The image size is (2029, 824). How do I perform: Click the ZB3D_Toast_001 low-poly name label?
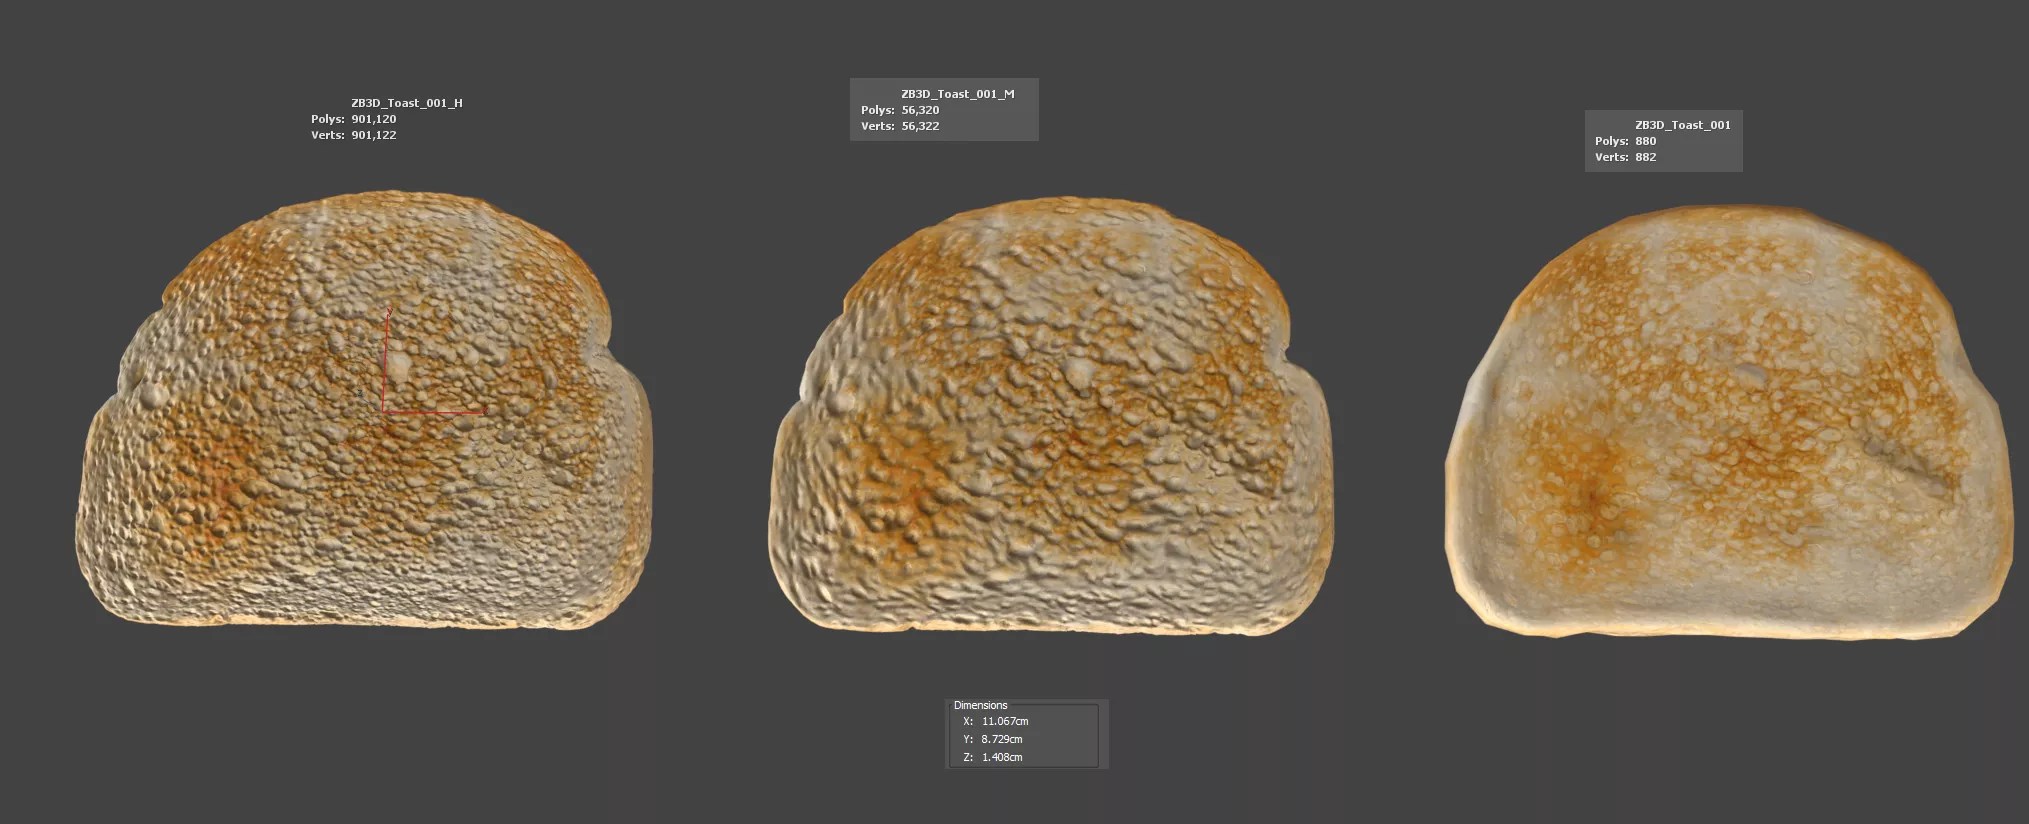1682,125
